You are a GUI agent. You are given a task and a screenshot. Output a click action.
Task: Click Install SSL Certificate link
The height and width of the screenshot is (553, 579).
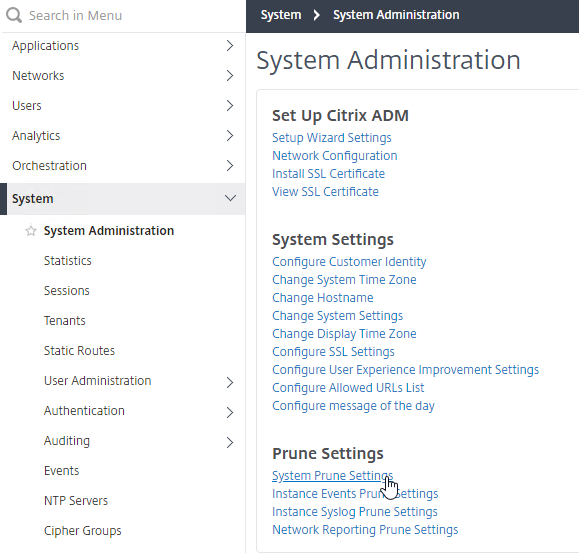point(328,174)
